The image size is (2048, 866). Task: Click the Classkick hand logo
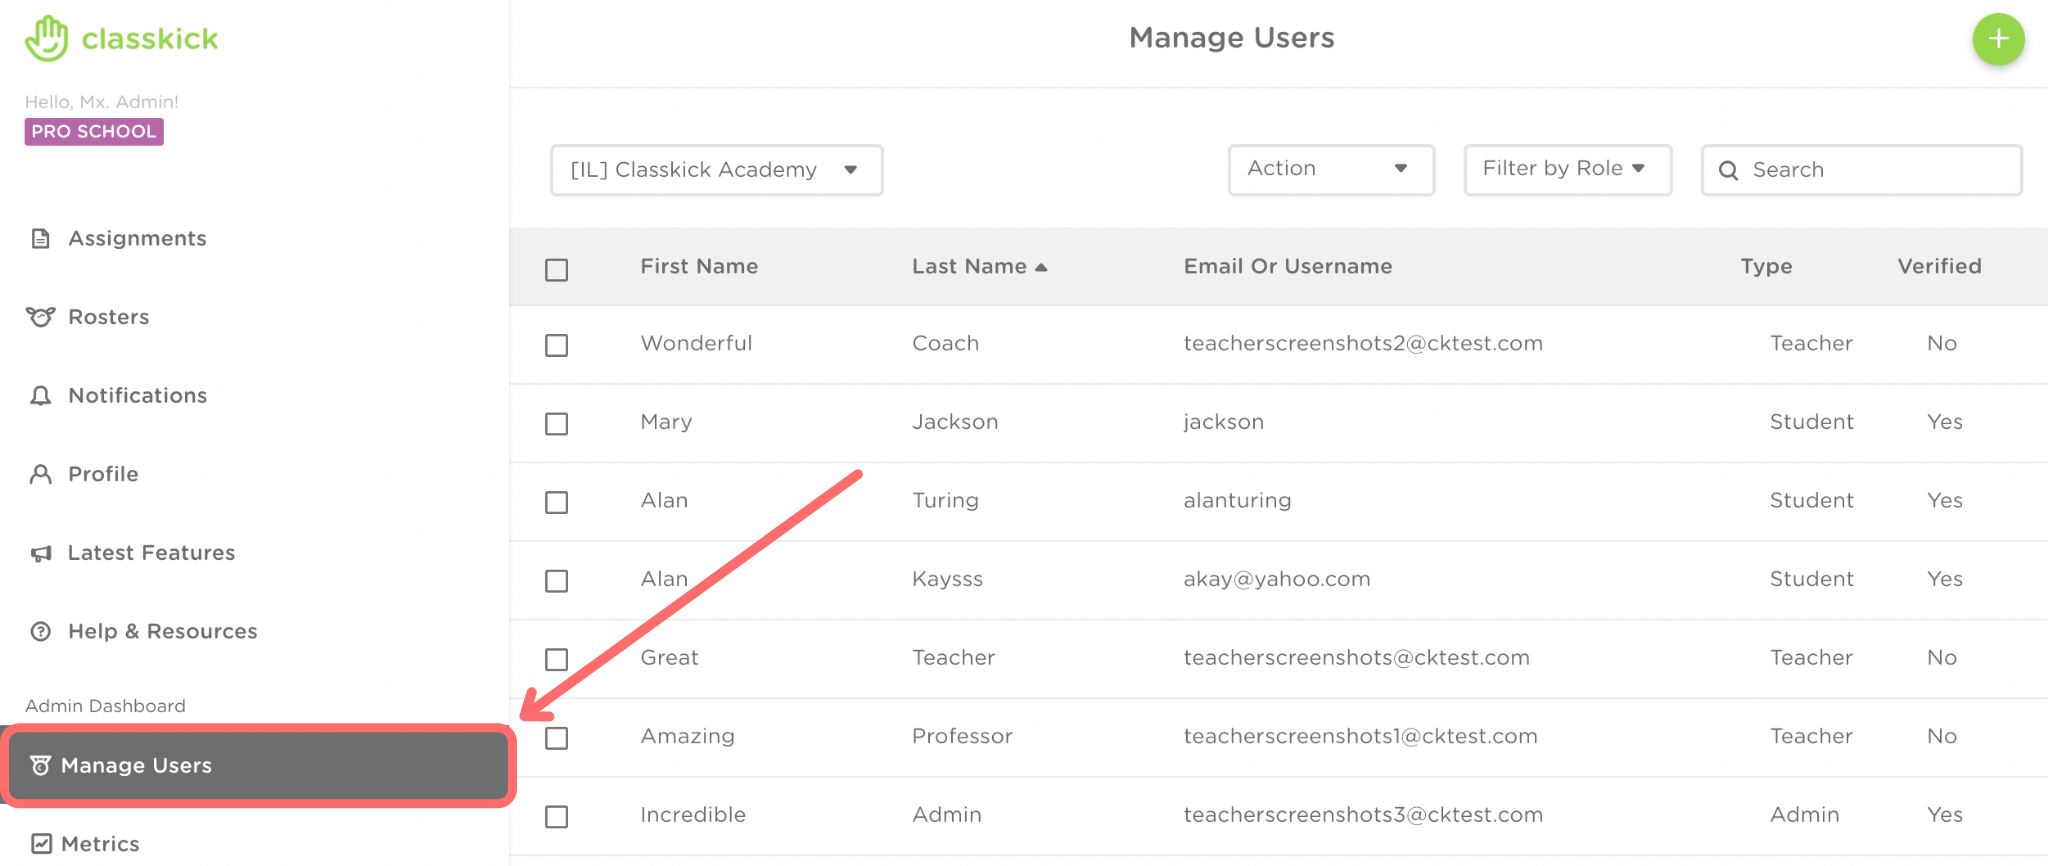coord(46,39)
